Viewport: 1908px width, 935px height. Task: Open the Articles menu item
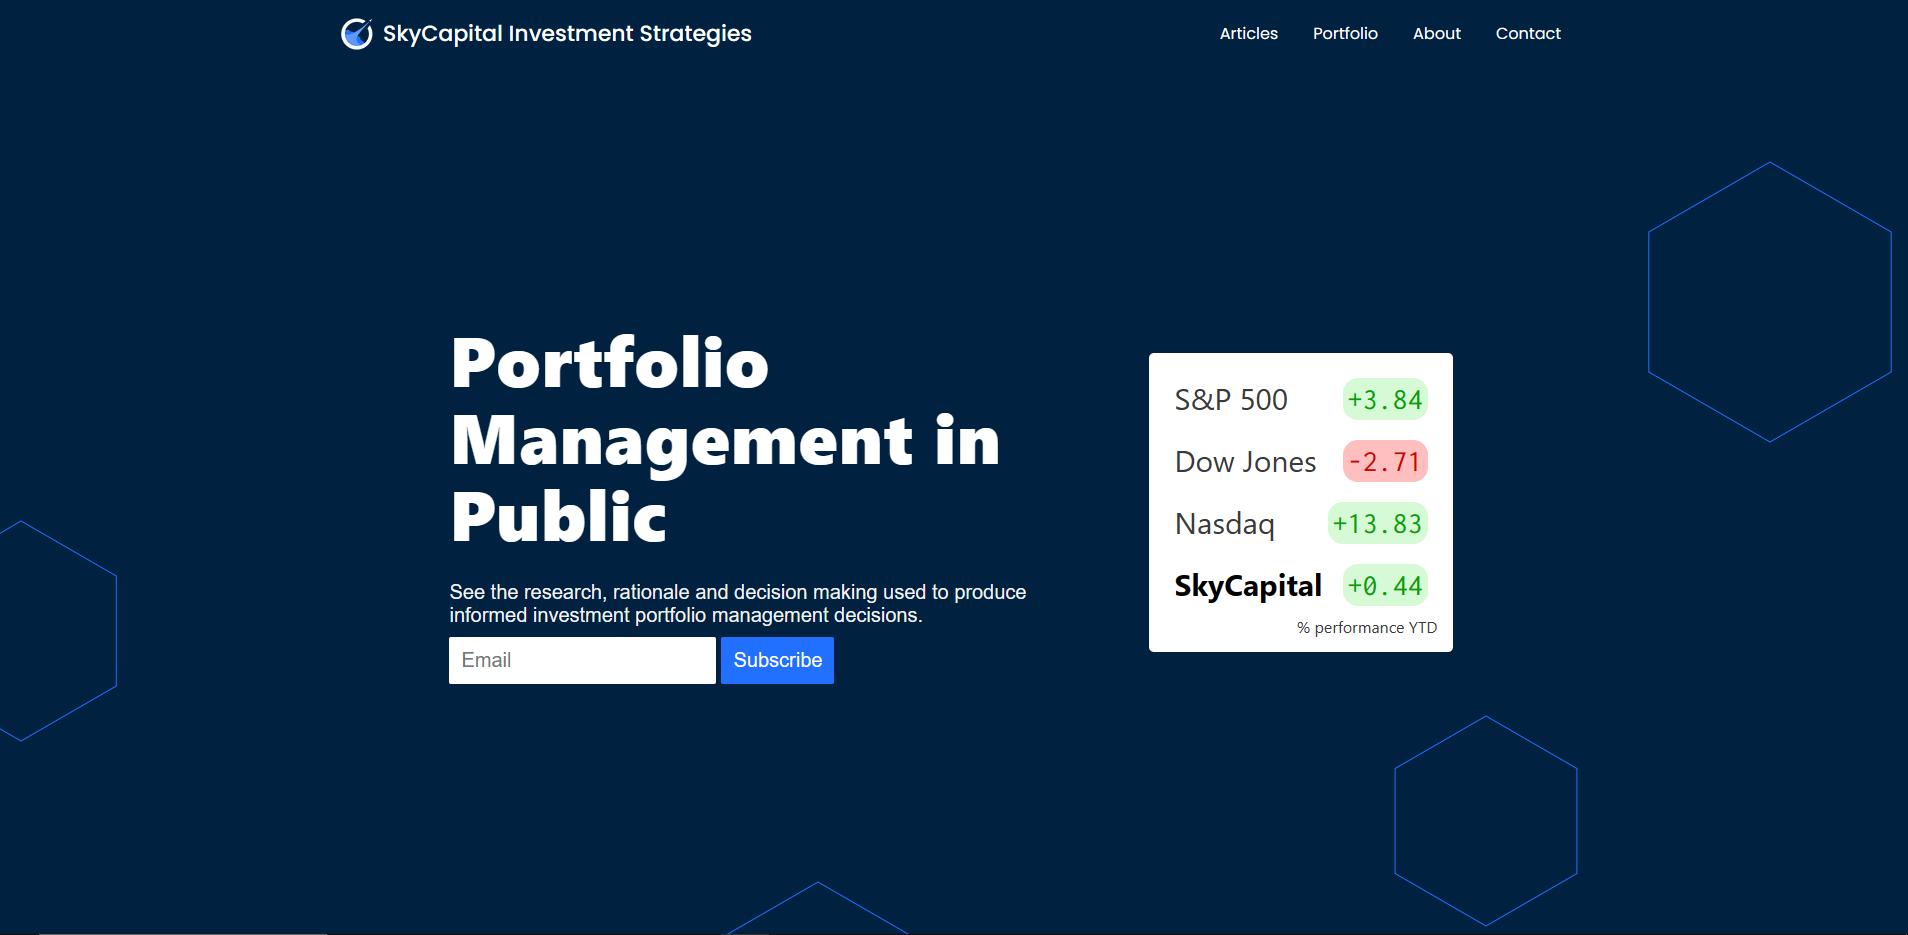click(1248, 34)
